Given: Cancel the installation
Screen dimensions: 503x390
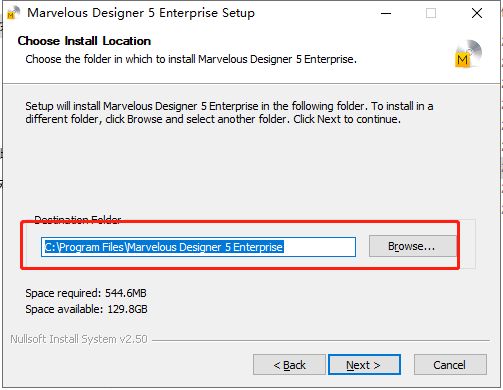Looking at the screenshot, I should coord(450,365).
